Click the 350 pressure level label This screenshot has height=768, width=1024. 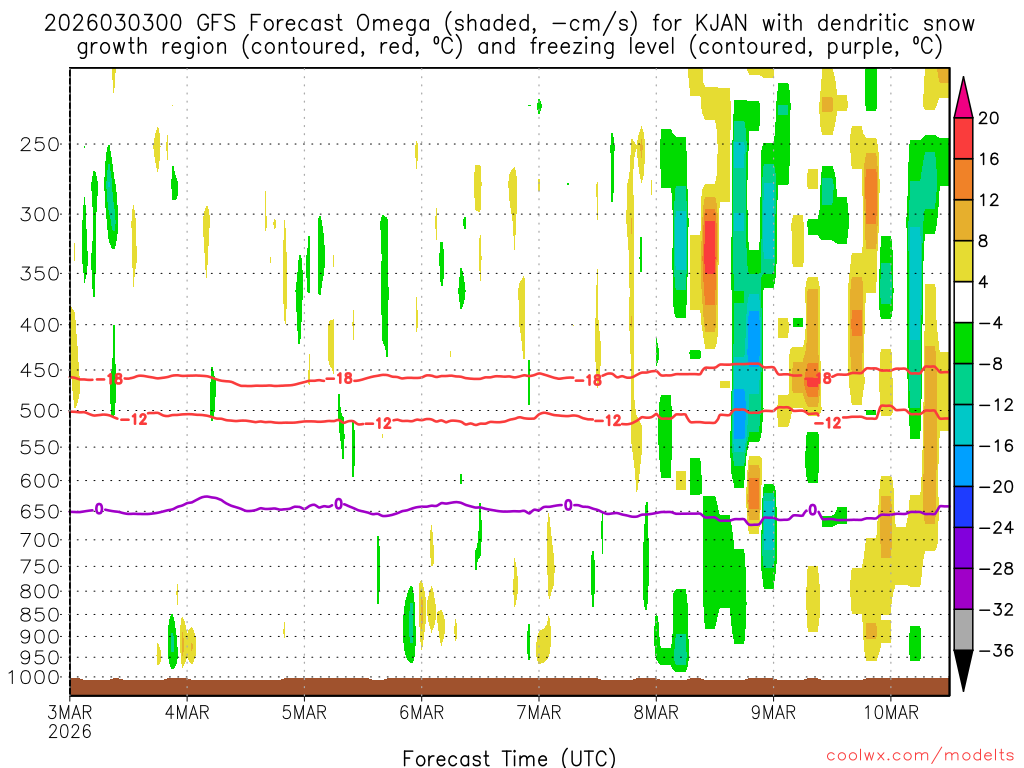pos(40,273)
